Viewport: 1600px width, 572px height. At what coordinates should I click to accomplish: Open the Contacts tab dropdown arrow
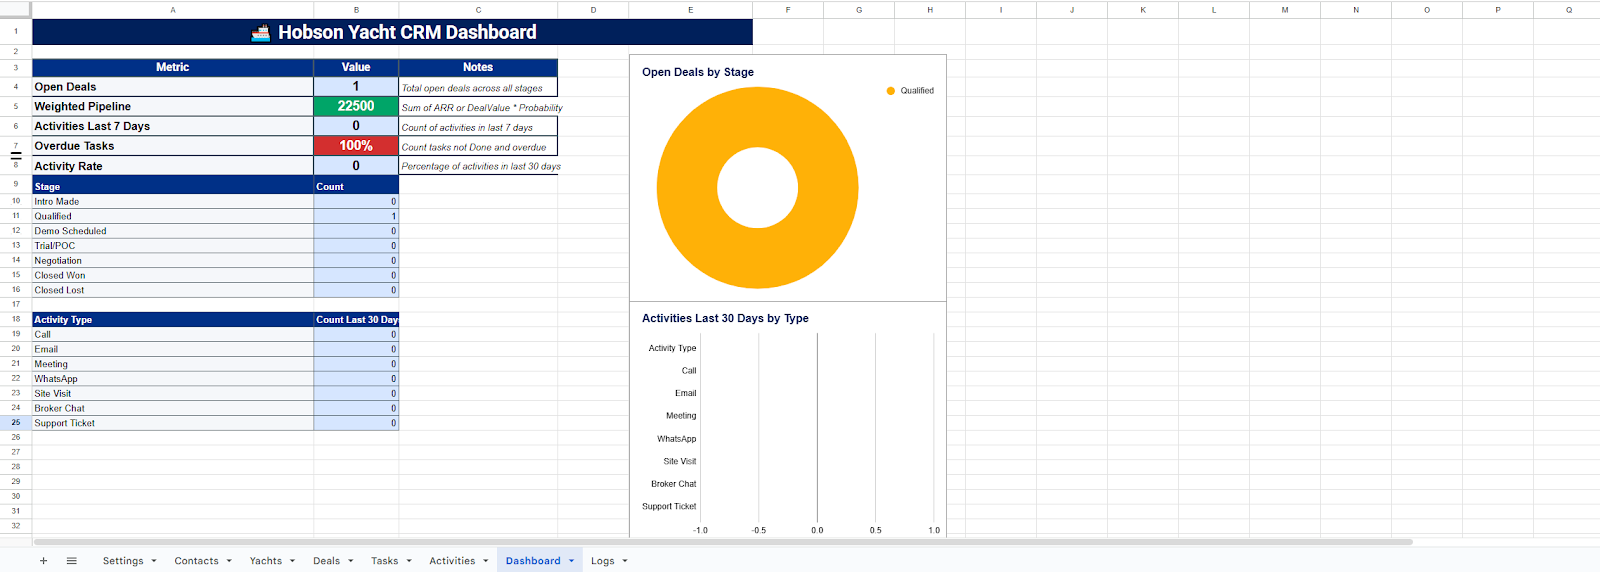(x=229, y=561)
